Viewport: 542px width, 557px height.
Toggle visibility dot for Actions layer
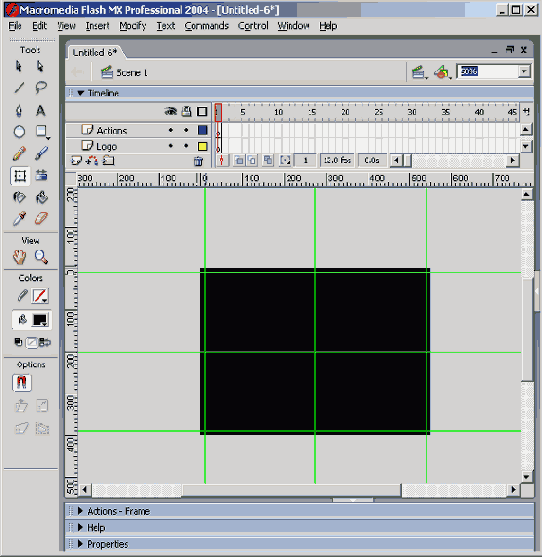click(171, 130)
